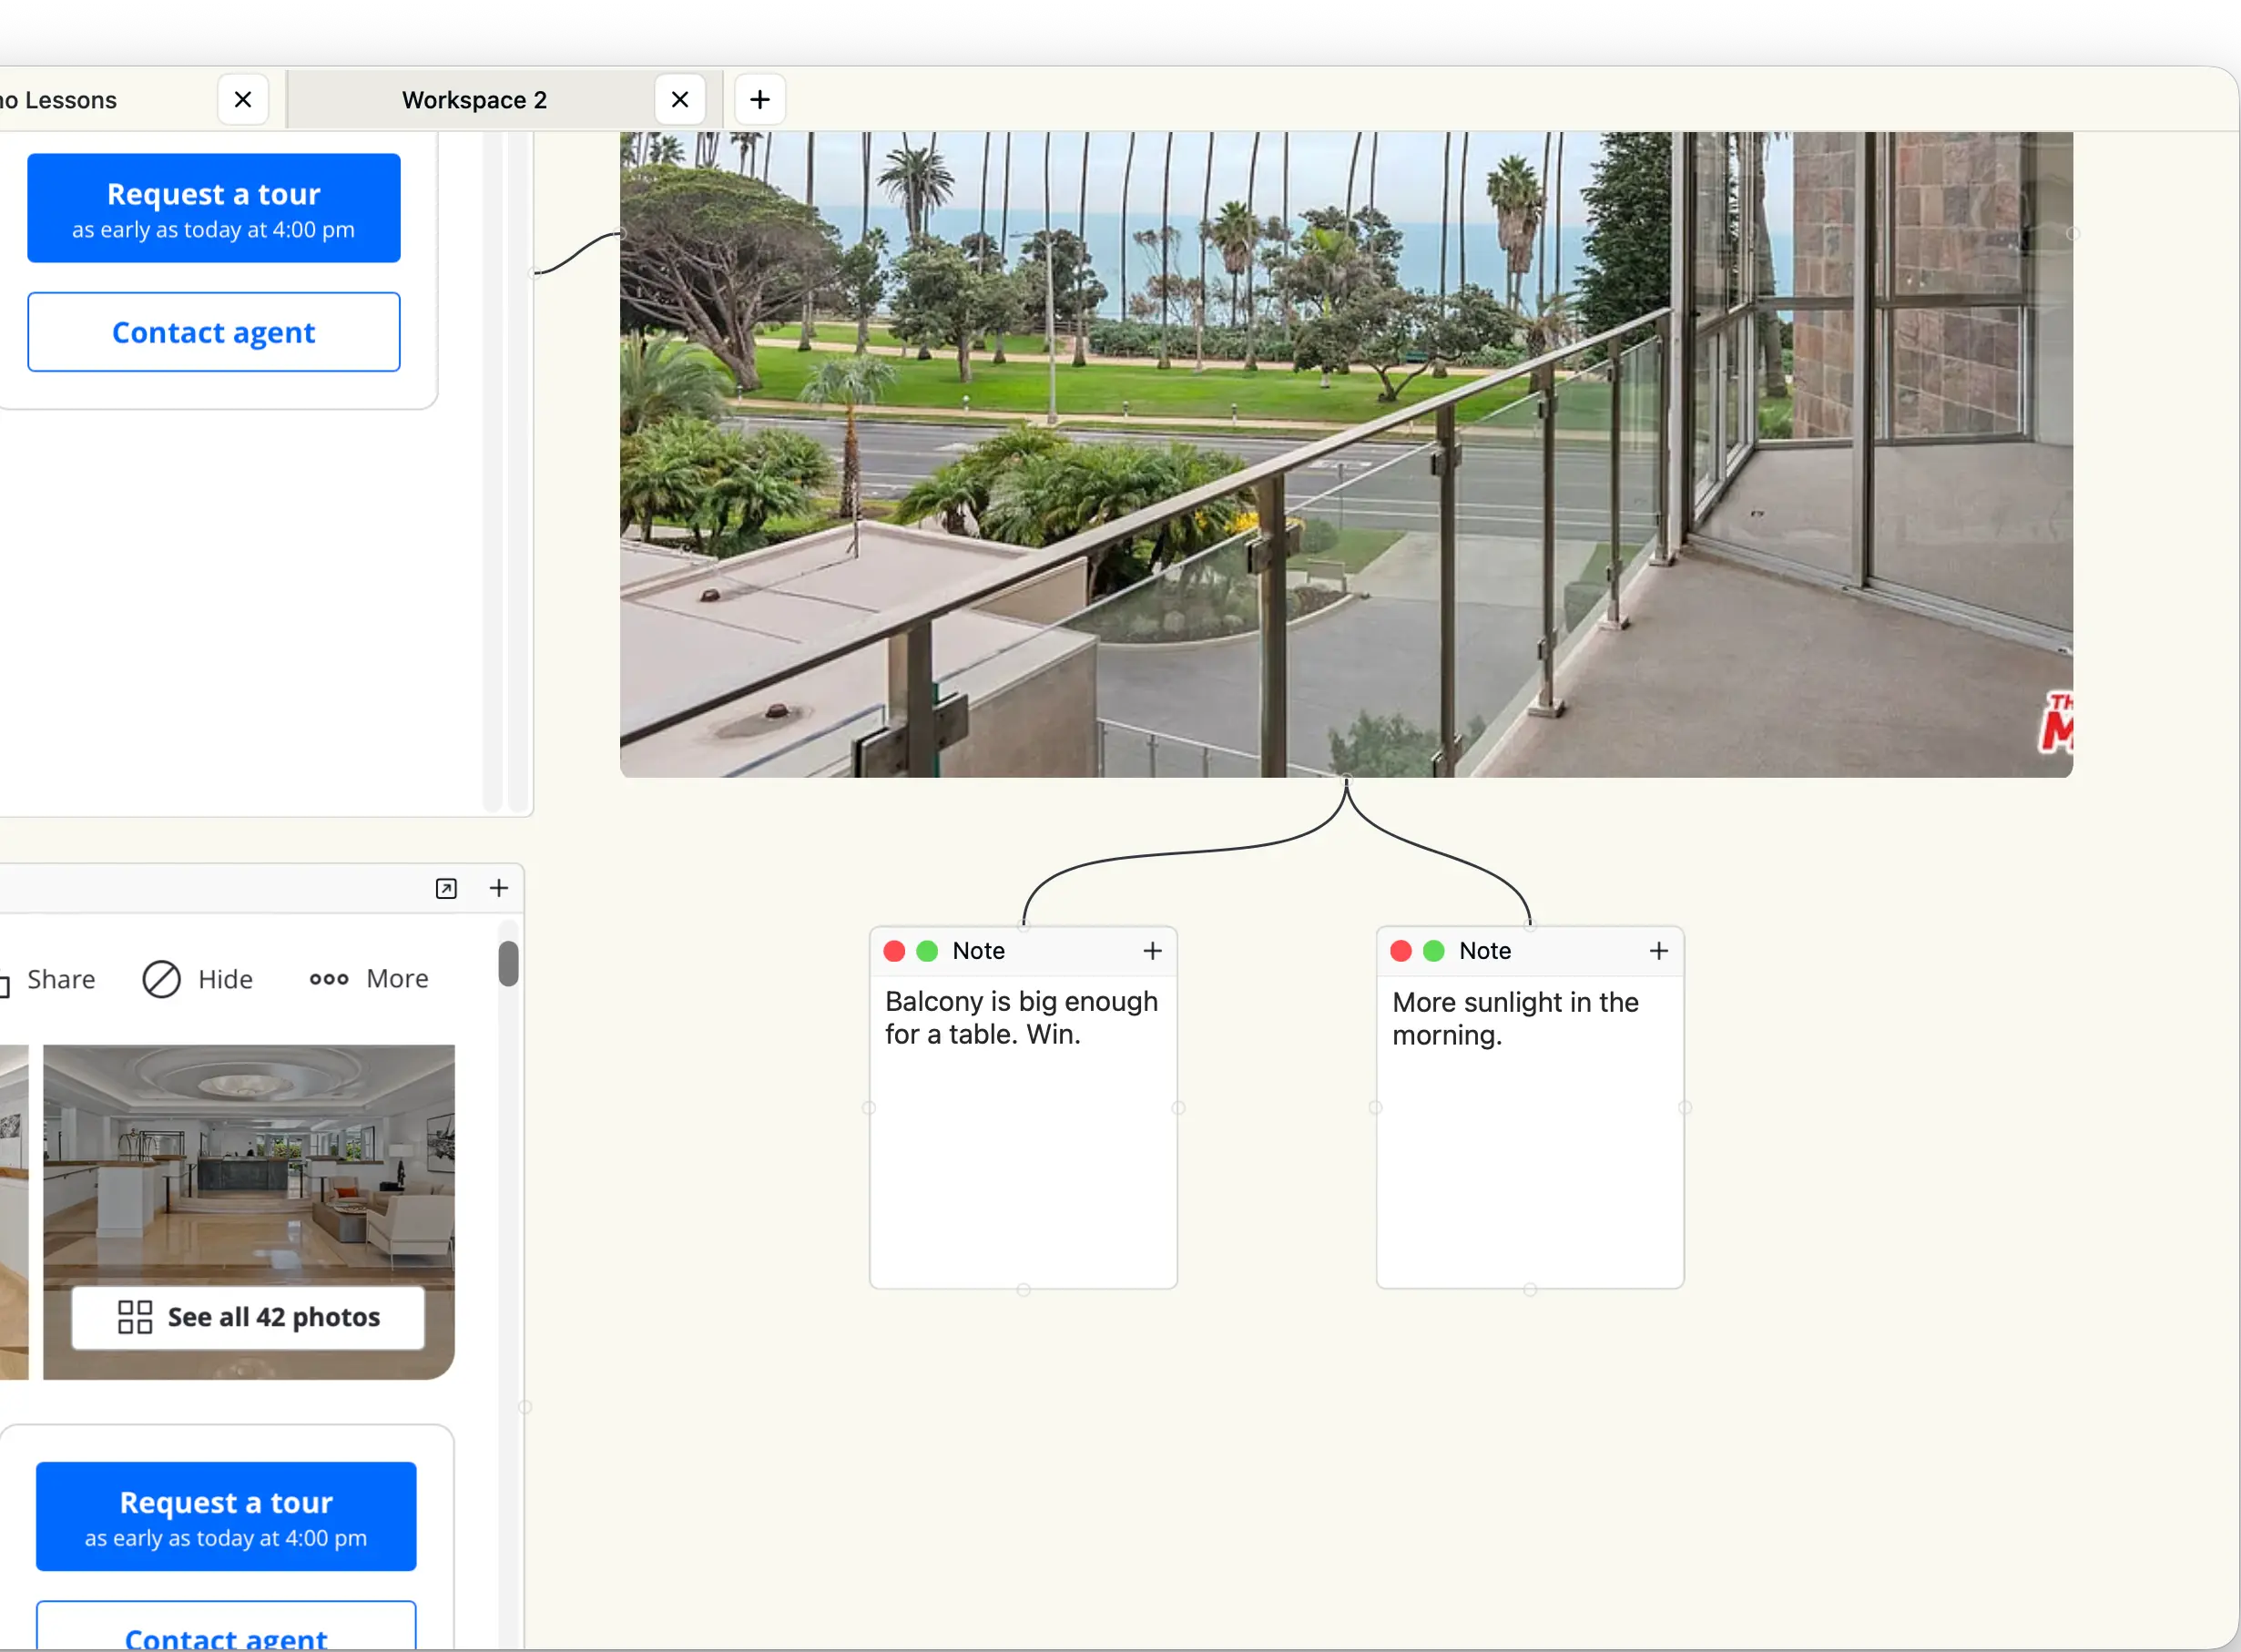Click the Hide listing icon
This screenshot has height=1652, width=2241.
(162, 980)
